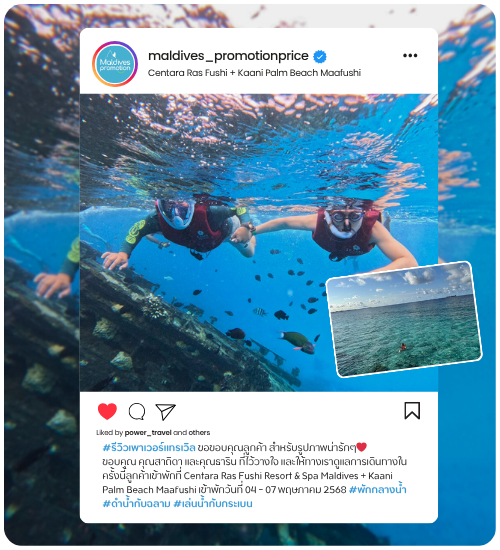The image size is (500, 550).
Task: Tap the paper plane share icon
Action: [165, 411]
